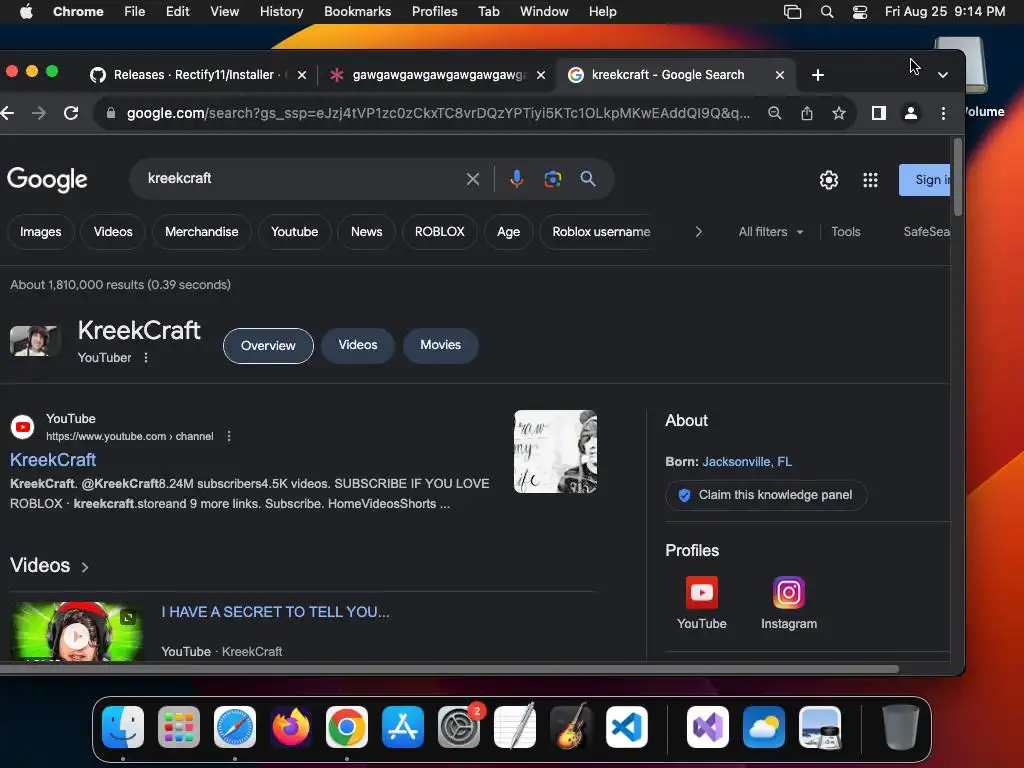
Task: Open Visual Studio Code from Dock
Action: tap(627, 727)
